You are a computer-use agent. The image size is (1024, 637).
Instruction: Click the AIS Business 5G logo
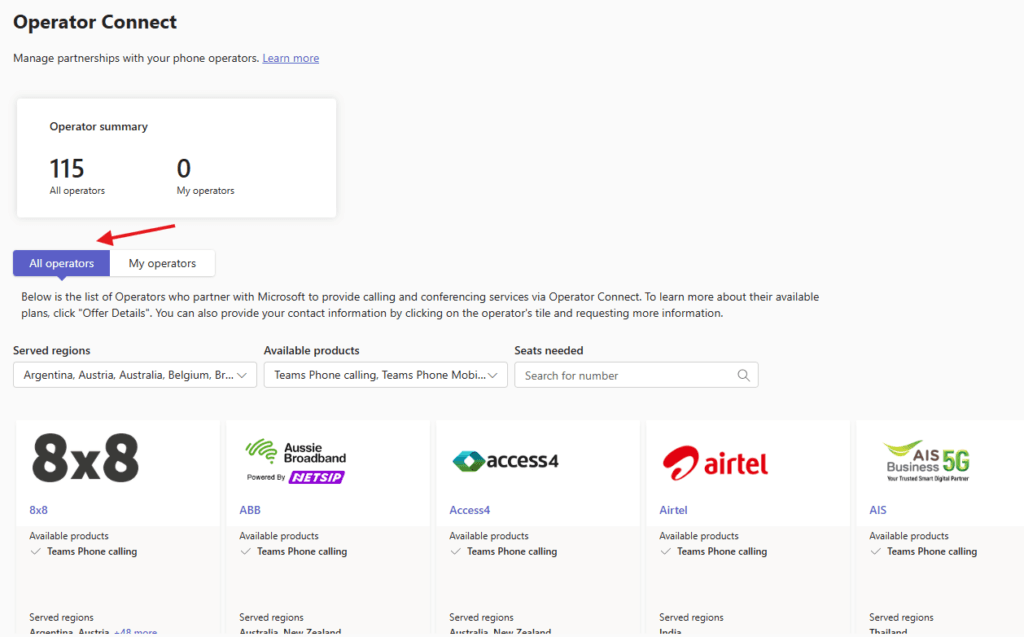coord(926,458)
